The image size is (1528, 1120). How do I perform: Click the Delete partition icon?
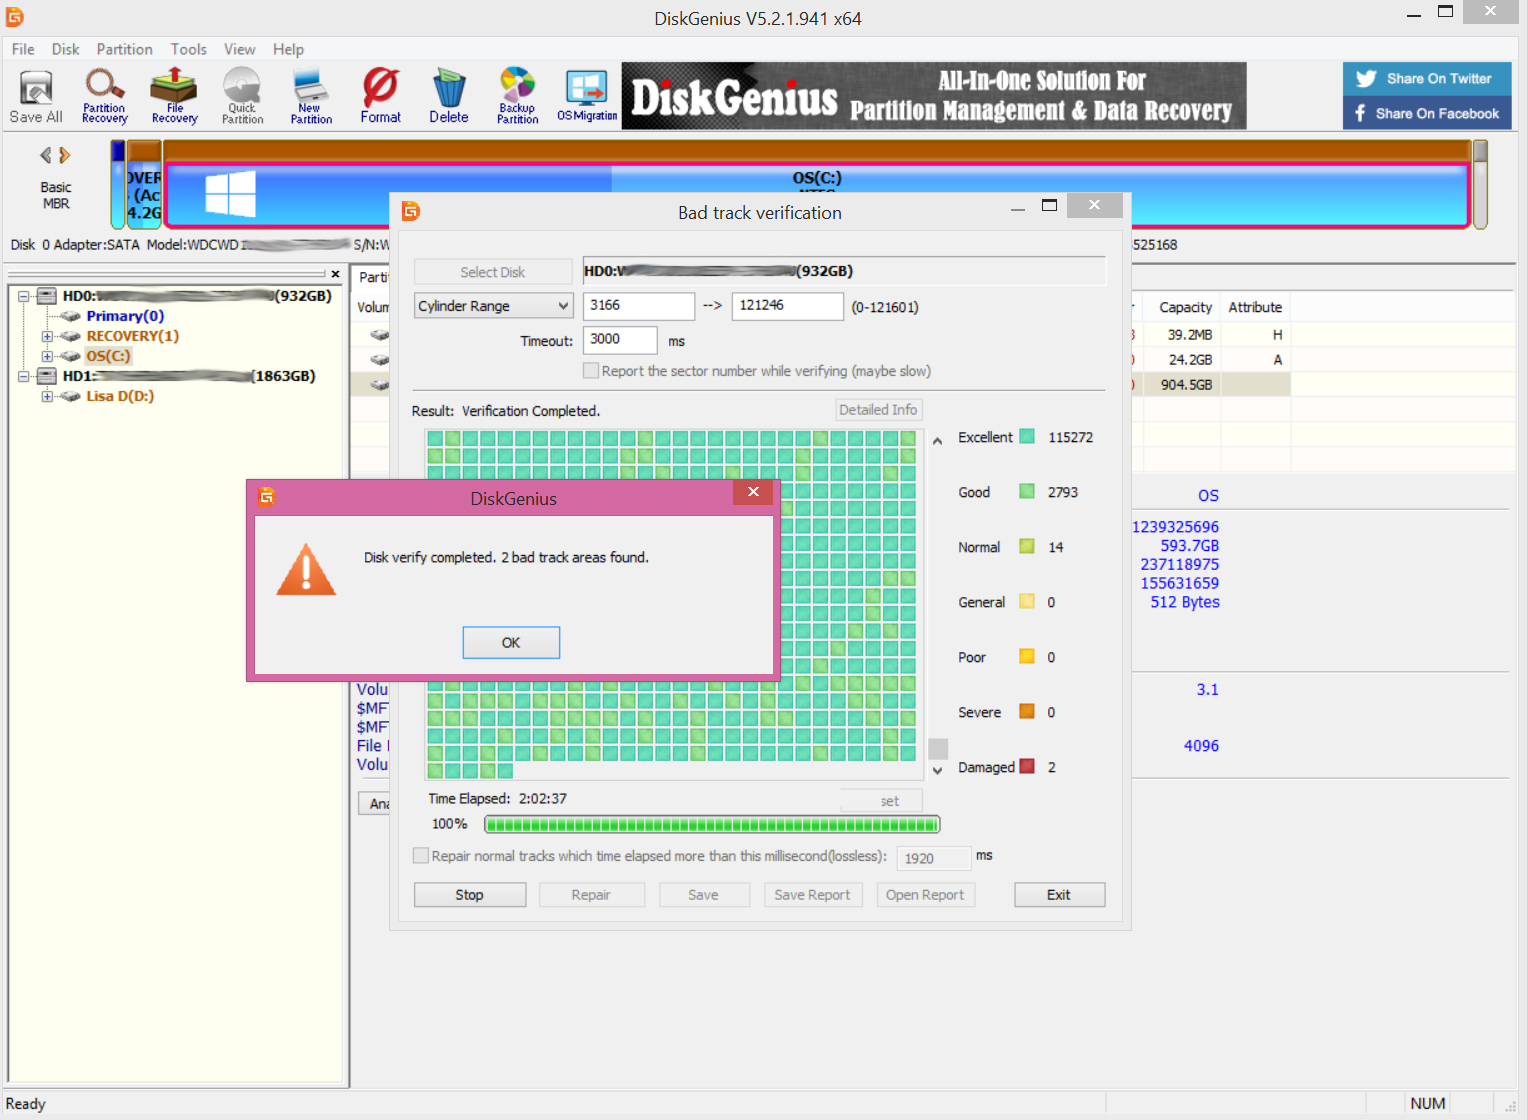click(x=449, y=96)
